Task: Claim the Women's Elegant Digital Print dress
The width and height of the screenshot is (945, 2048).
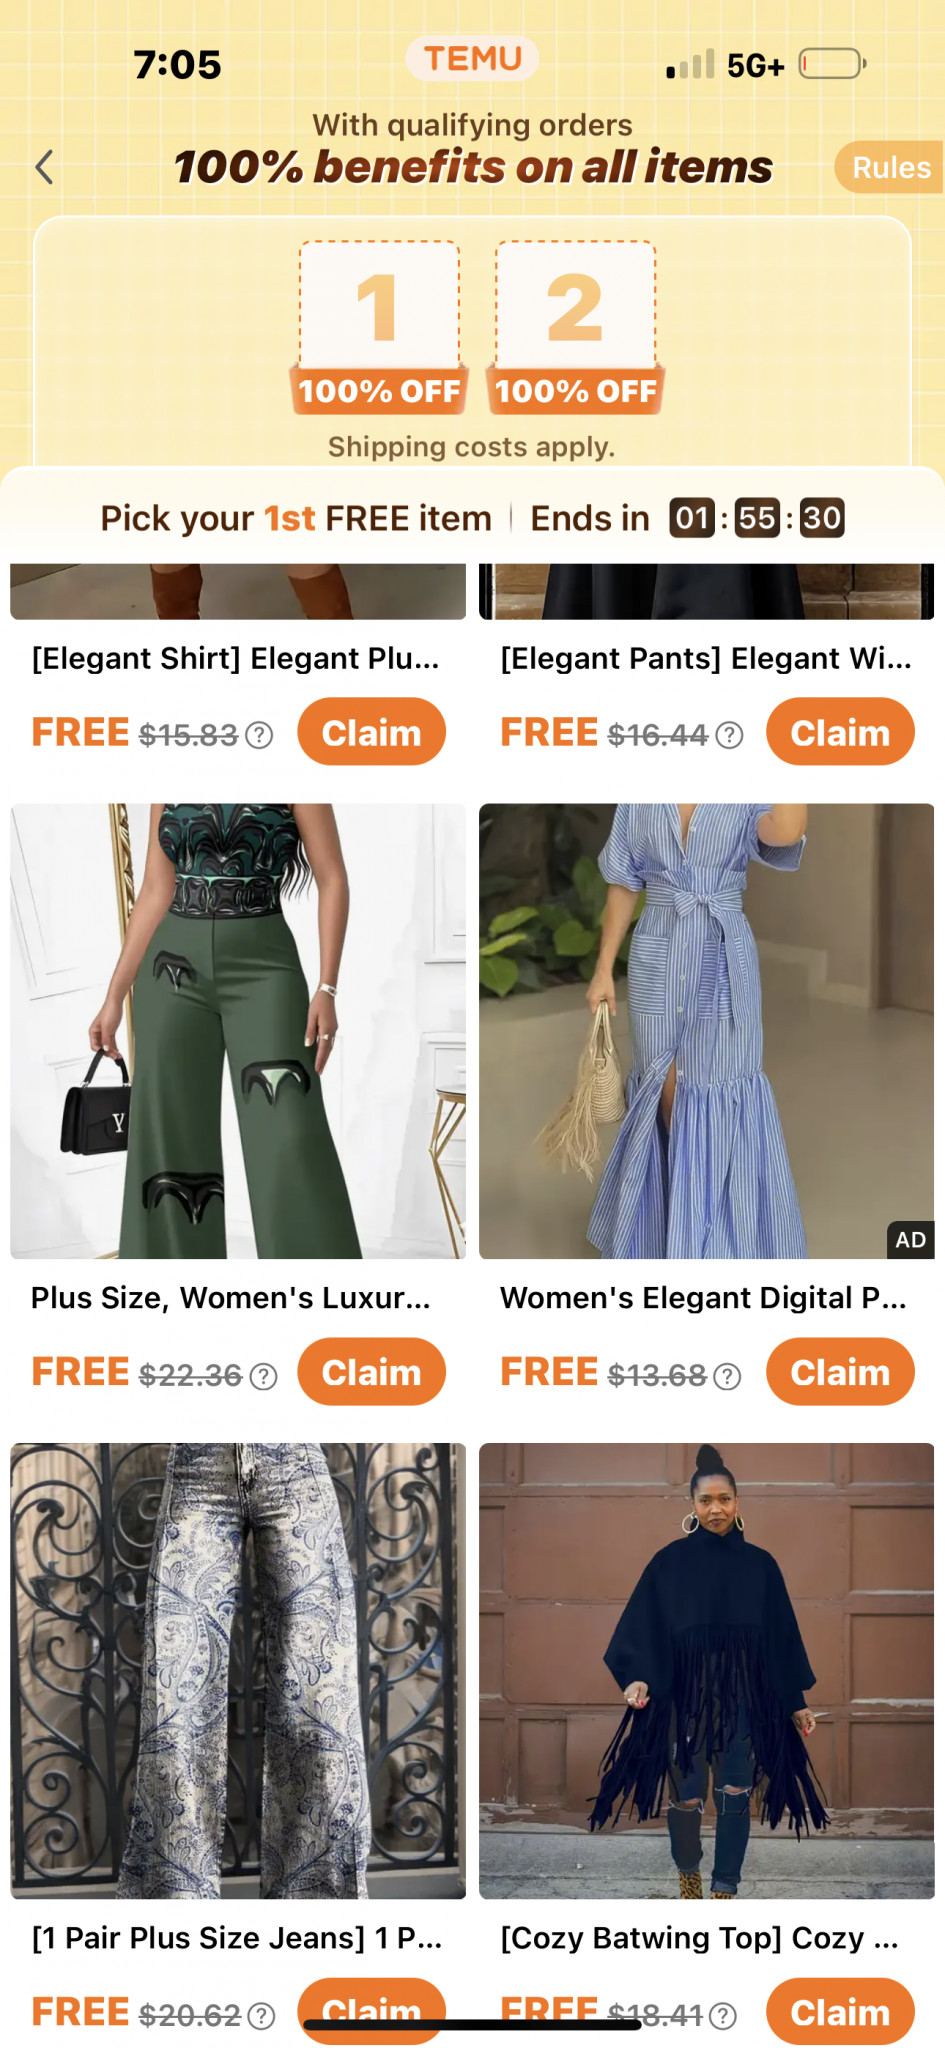Action: (x=840, y=1372)
